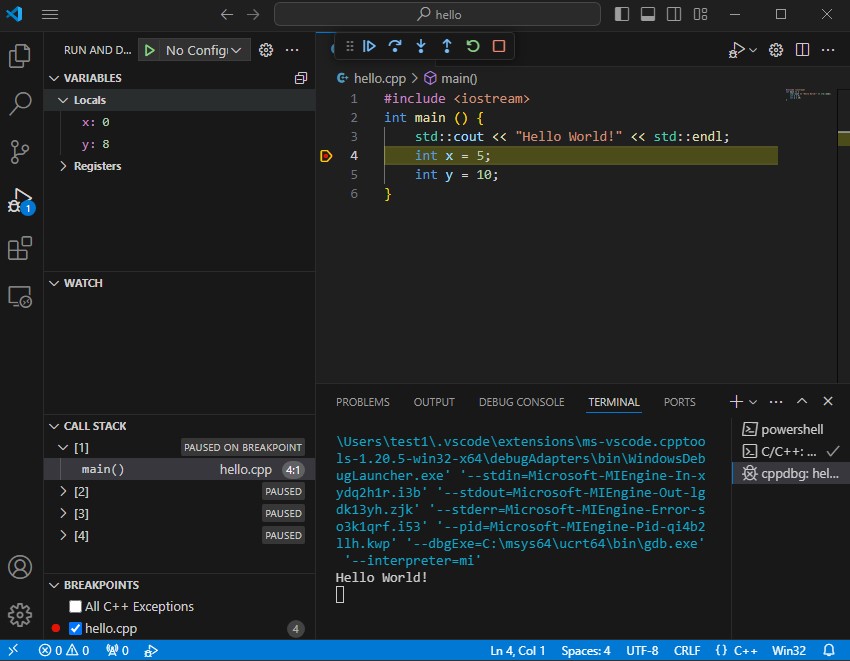Click the Continue debug button

tap(369, 46)
